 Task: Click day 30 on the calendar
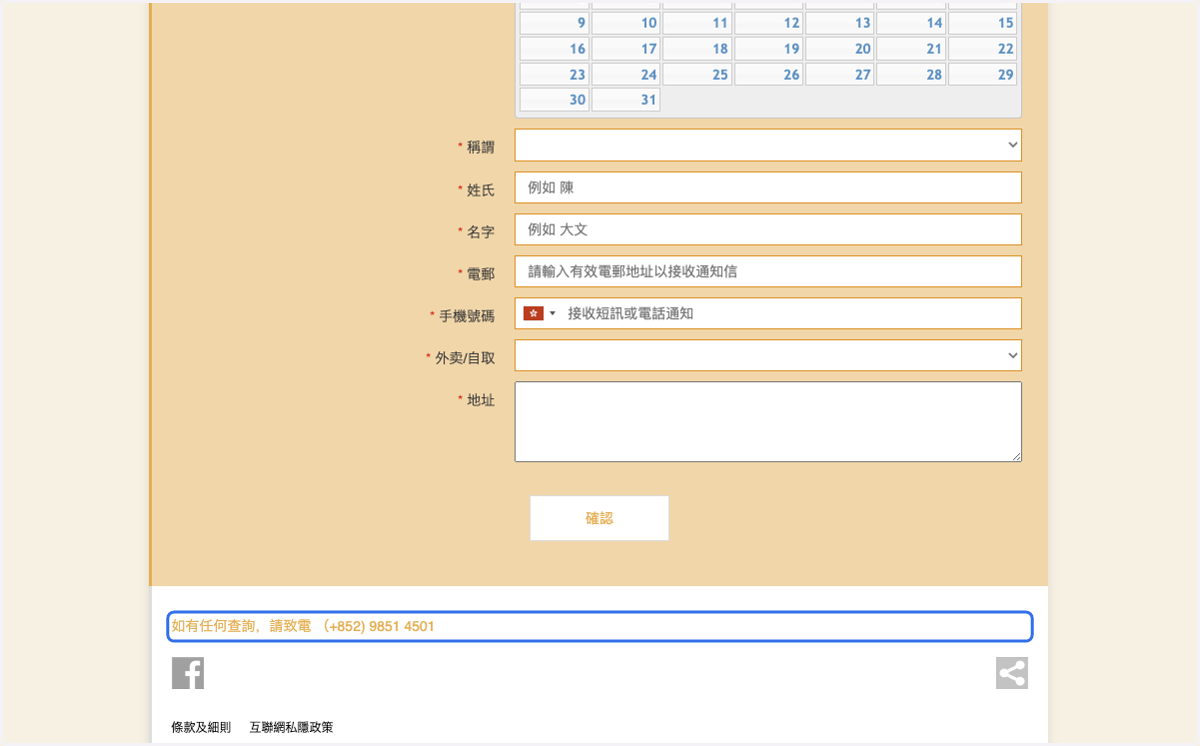(554, 100)
